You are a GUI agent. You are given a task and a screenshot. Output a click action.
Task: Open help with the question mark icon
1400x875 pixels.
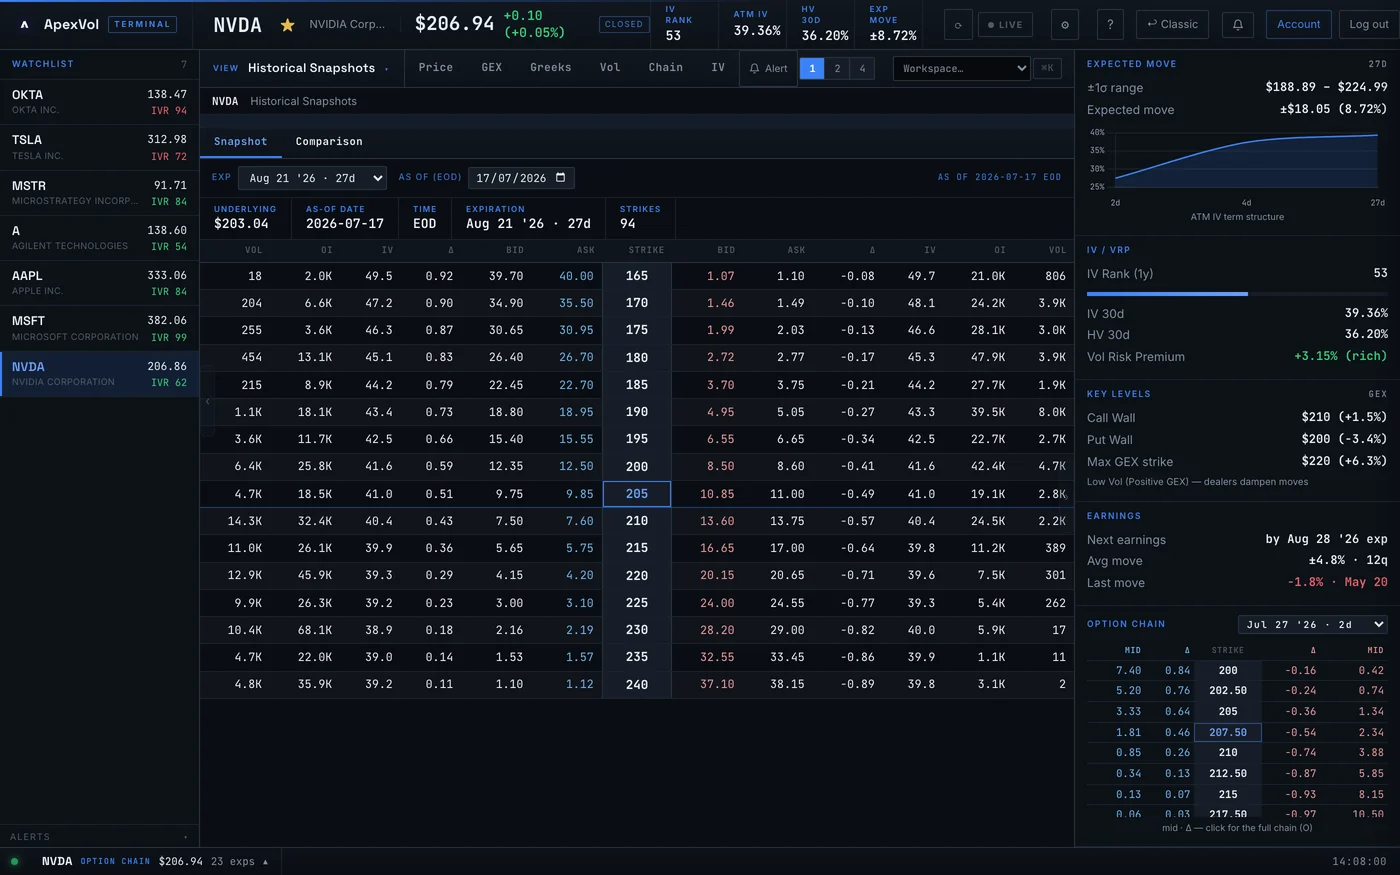click(1110, 25)
